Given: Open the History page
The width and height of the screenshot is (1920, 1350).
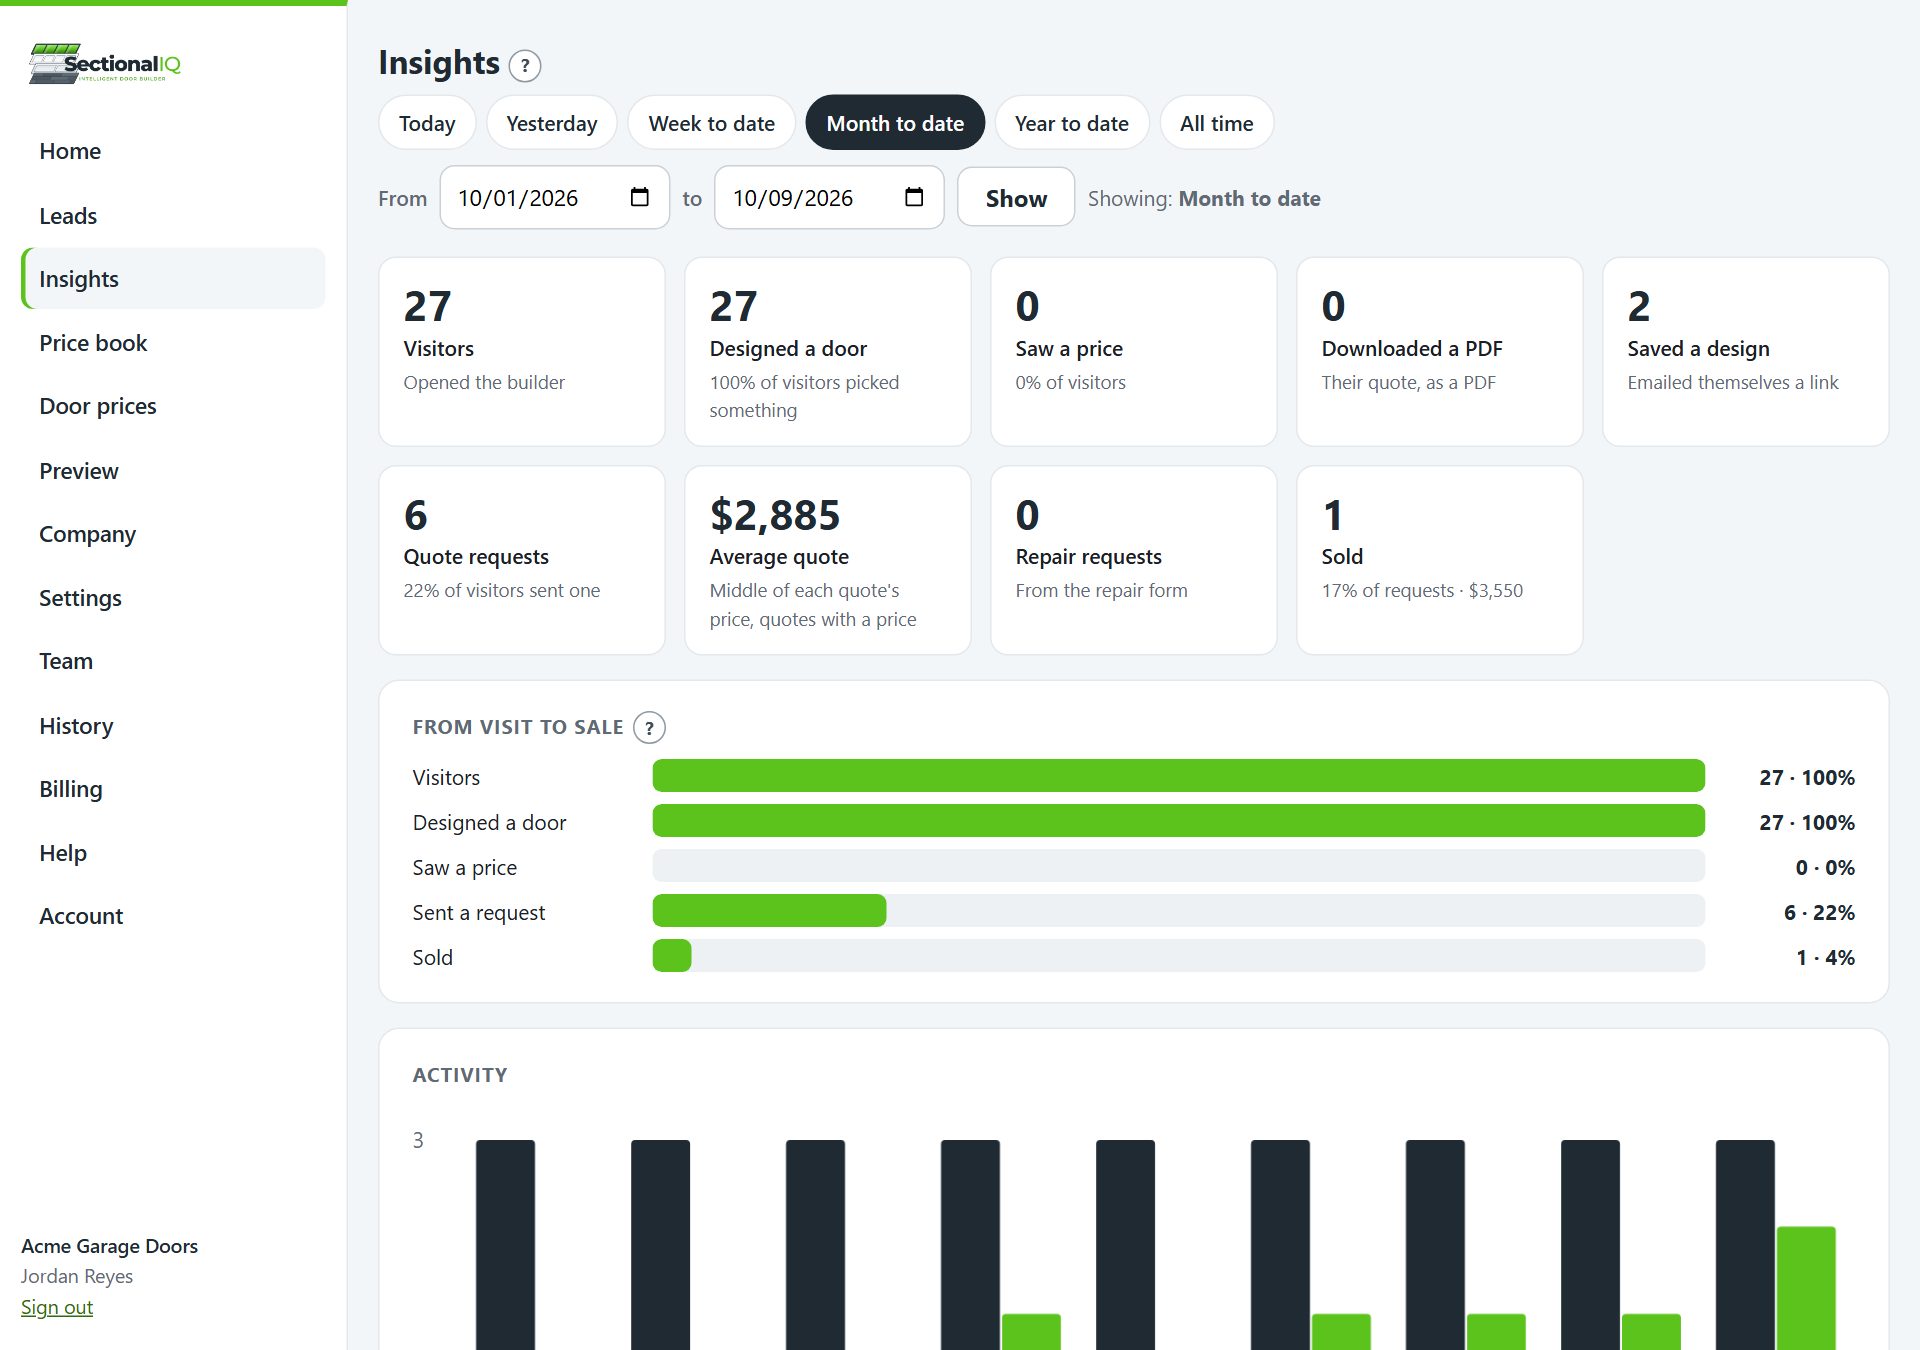Looking at the screenshot, I should (x=172, y=726).
